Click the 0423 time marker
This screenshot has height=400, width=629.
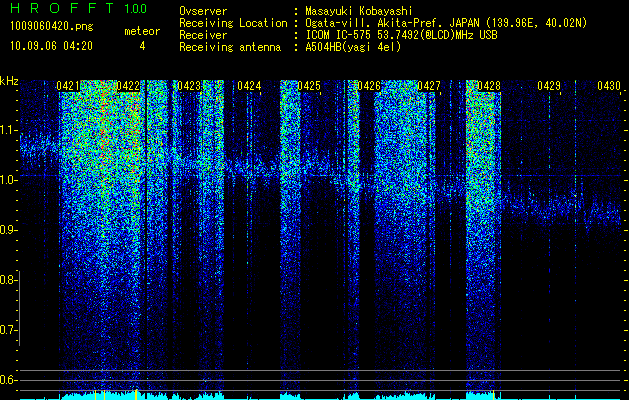click(189, 86)
